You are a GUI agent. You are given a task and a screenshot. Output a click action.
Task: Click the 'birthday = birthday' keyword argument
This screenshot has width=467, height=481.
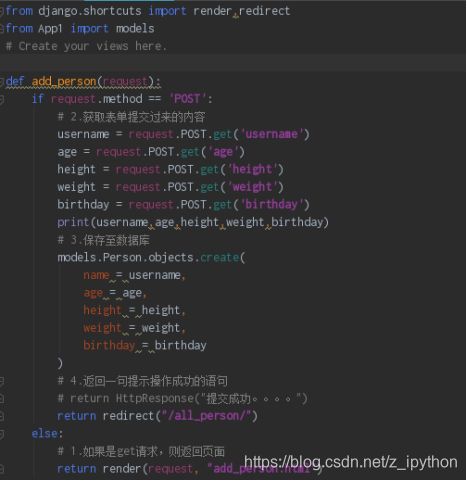click(x=145, y=345)
